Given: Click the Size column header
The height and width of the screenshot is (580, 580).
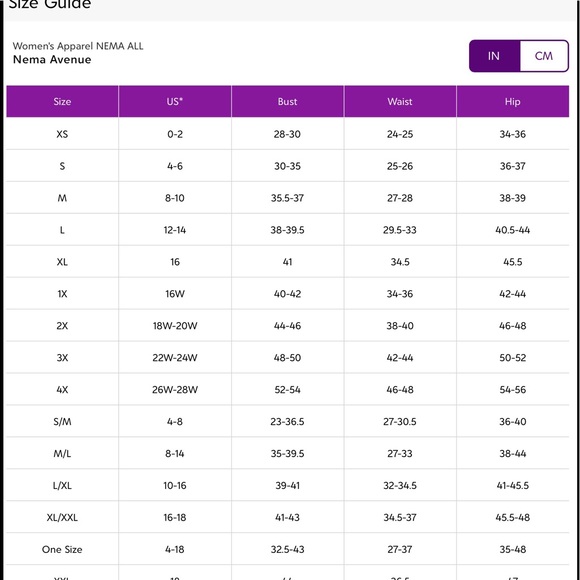Looking at the screenshot, I should (x=62, y=101).
